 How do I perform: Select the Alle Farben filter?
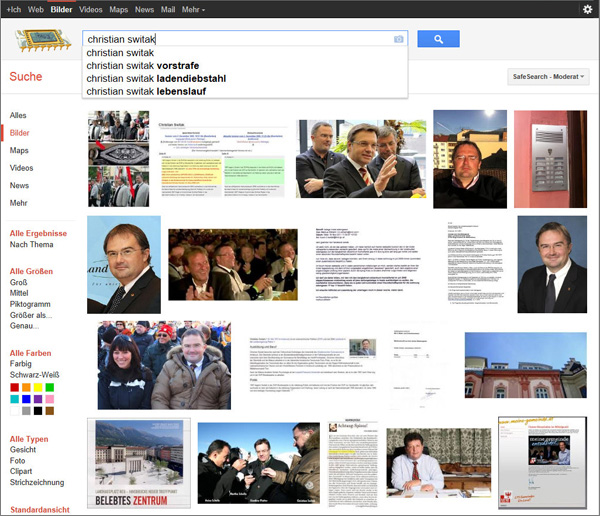(x=30, y=353)
